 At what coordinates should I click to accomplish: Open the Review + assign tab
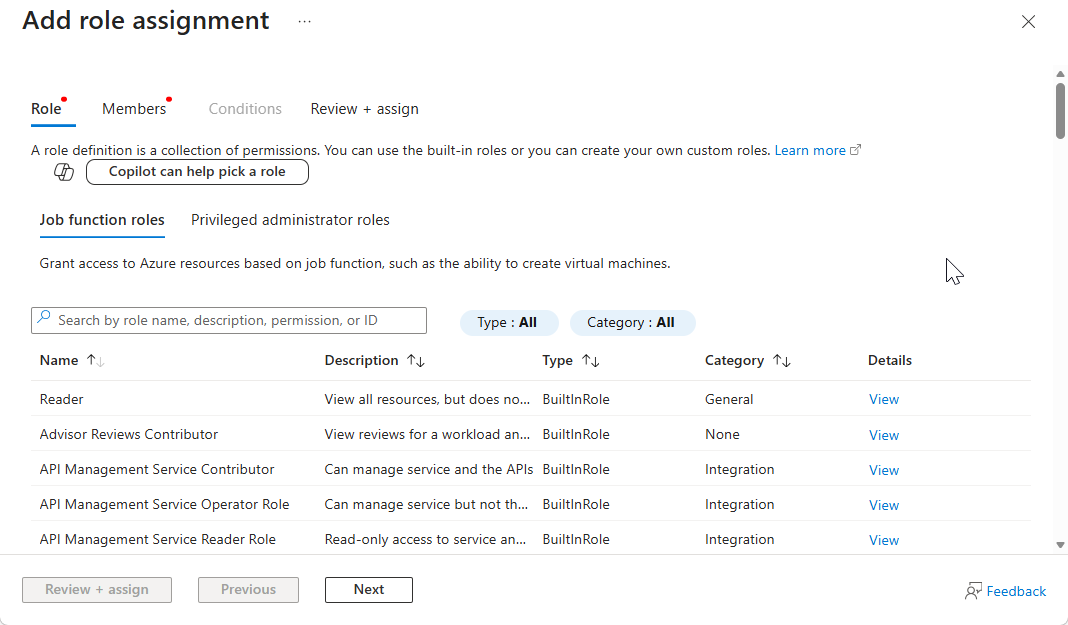[364, 109]
